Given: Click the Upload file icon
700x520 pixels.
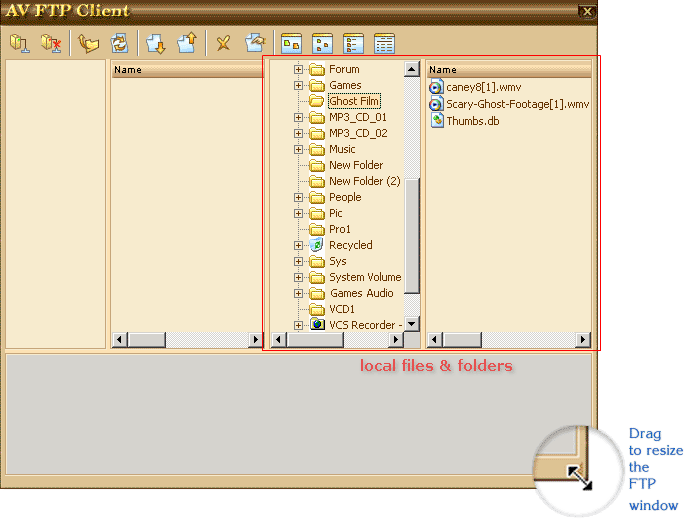Looking at the screenshot, I should [x=187, y=43].
